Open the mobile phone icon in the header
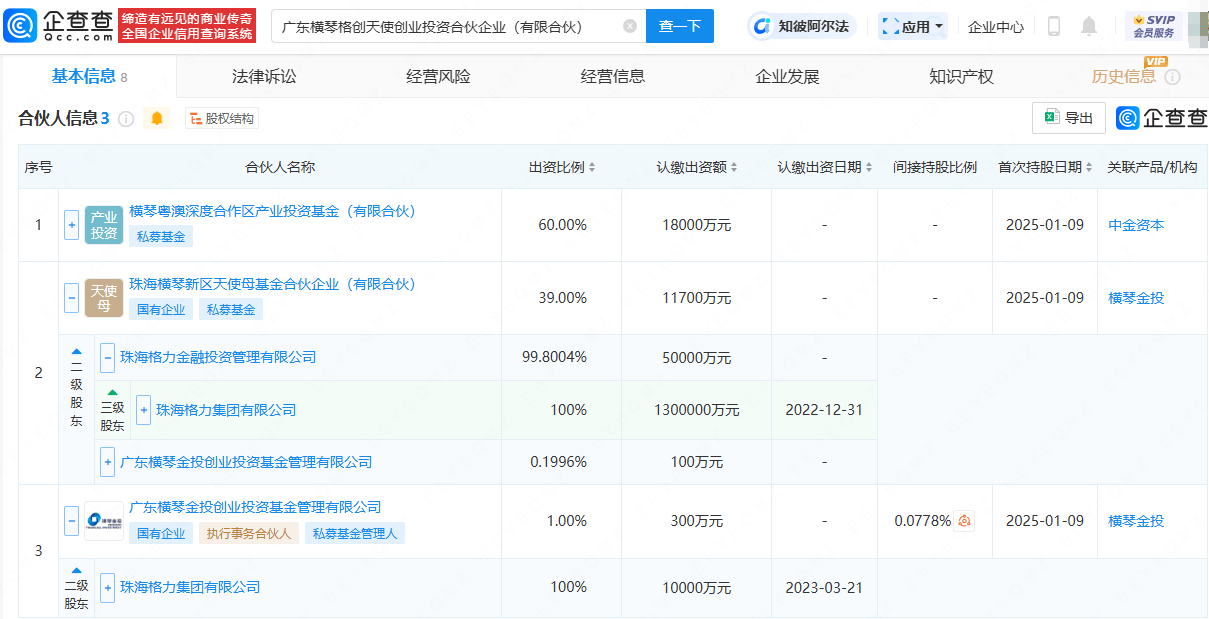The image size is (1209, 619). pos(1054,26)
